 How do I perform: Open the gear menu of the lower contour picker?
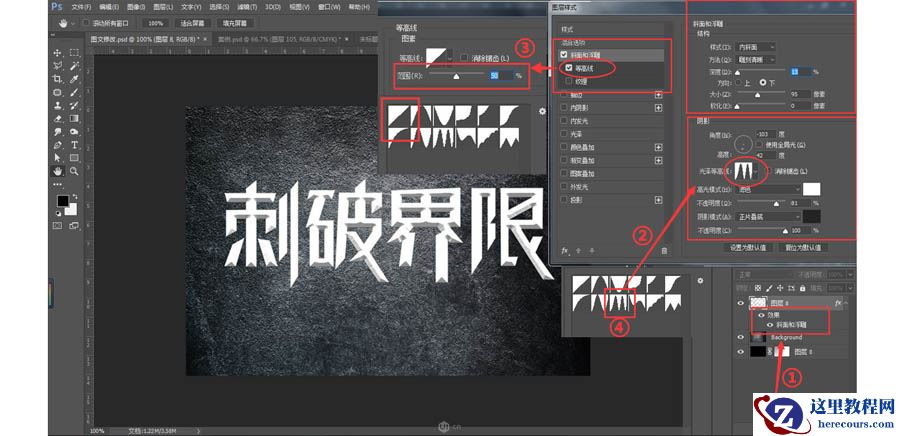point(700,281)
